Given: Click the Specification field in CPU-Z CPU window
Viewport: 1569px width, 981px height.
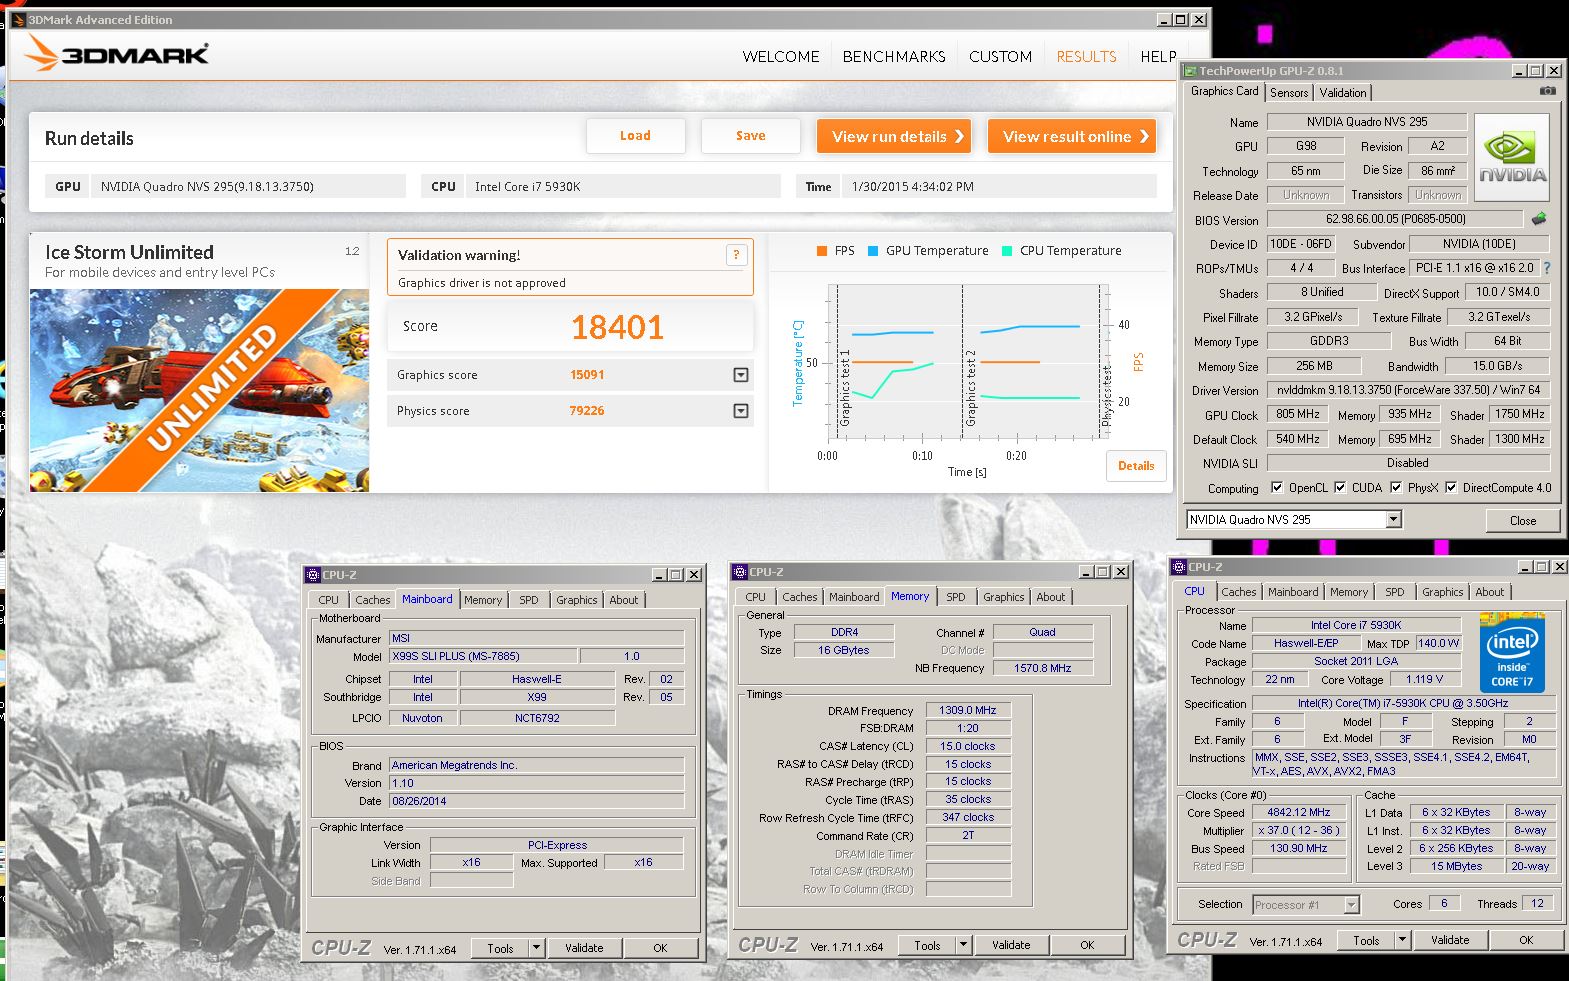Looking at the screenshot, I should click(1403, 704).
